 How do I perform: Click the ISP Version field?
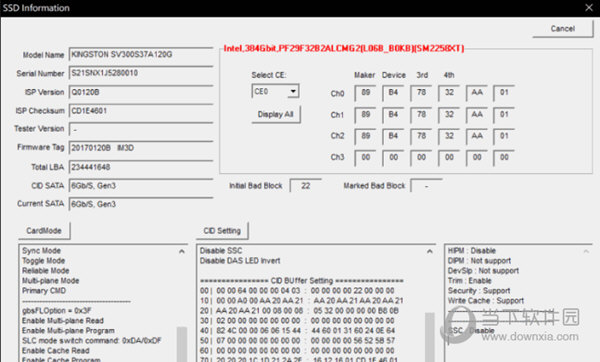[x=141, y=92]
